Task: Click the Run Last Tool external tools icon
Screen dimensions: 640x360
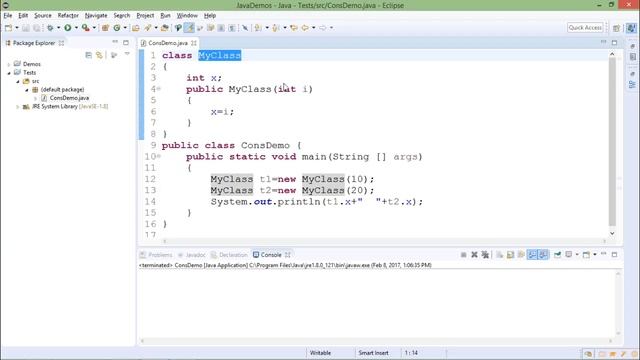Action: pyautogui.click(x=85, y=28)
